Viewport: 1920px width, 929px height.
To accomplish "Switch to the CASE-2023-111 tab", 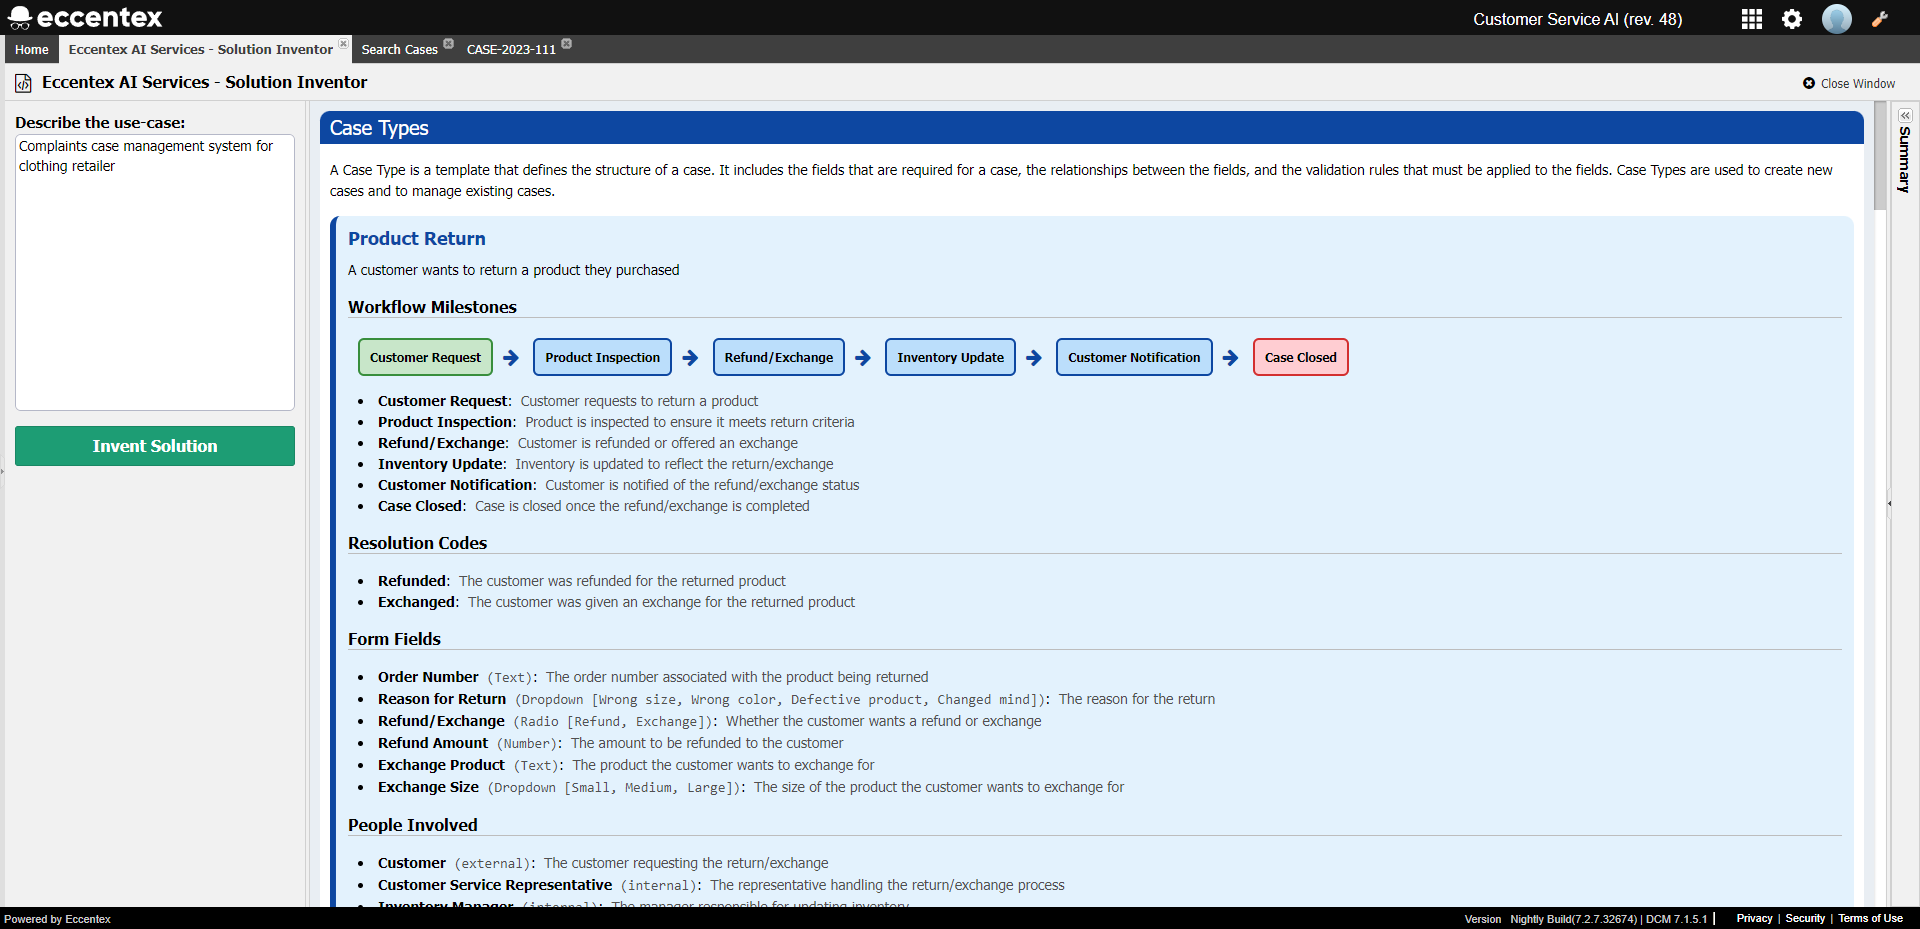I will pos(510,48).
